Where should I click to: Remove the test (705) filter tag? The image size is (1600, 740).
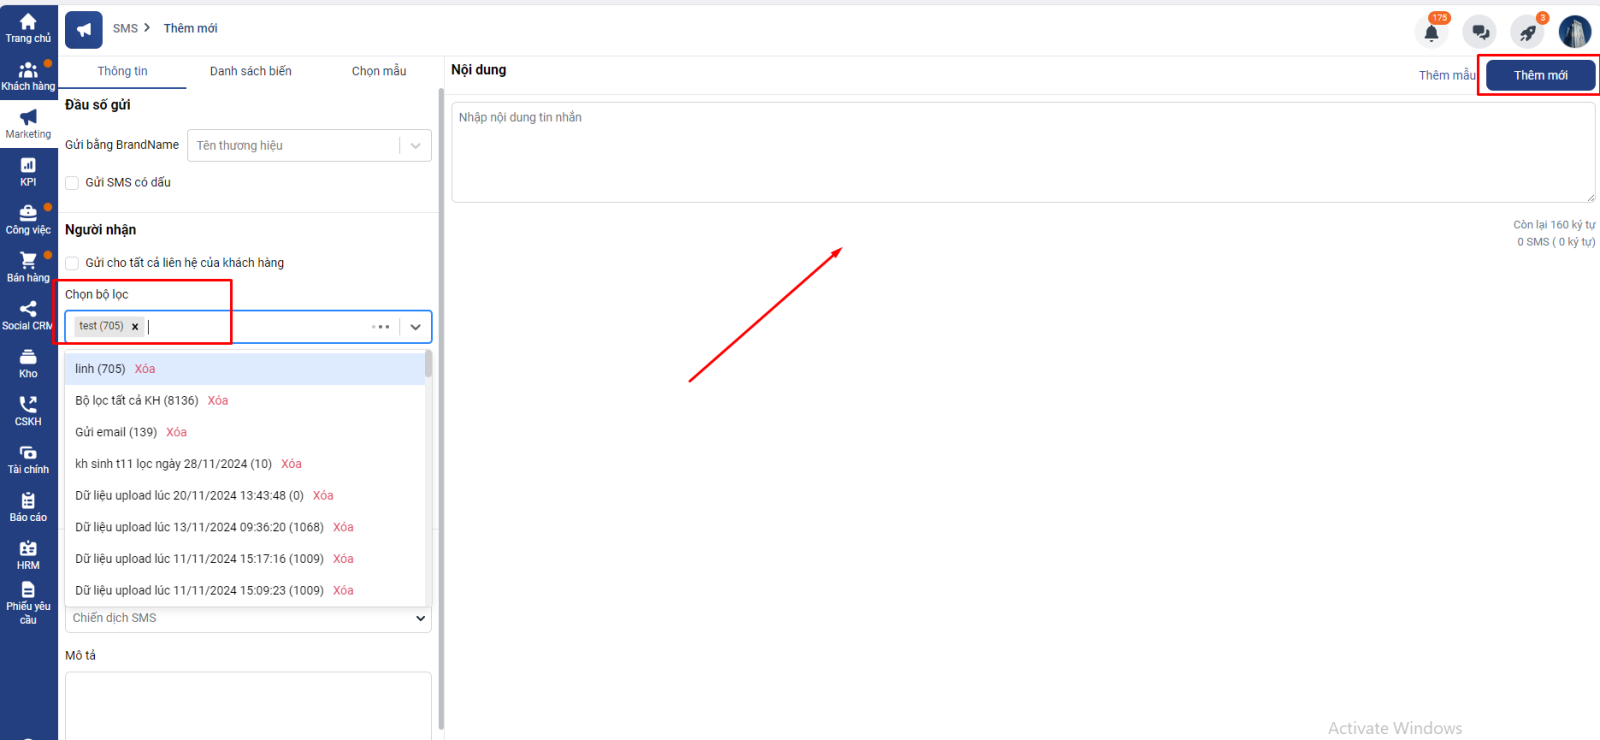tap(135, 327)
